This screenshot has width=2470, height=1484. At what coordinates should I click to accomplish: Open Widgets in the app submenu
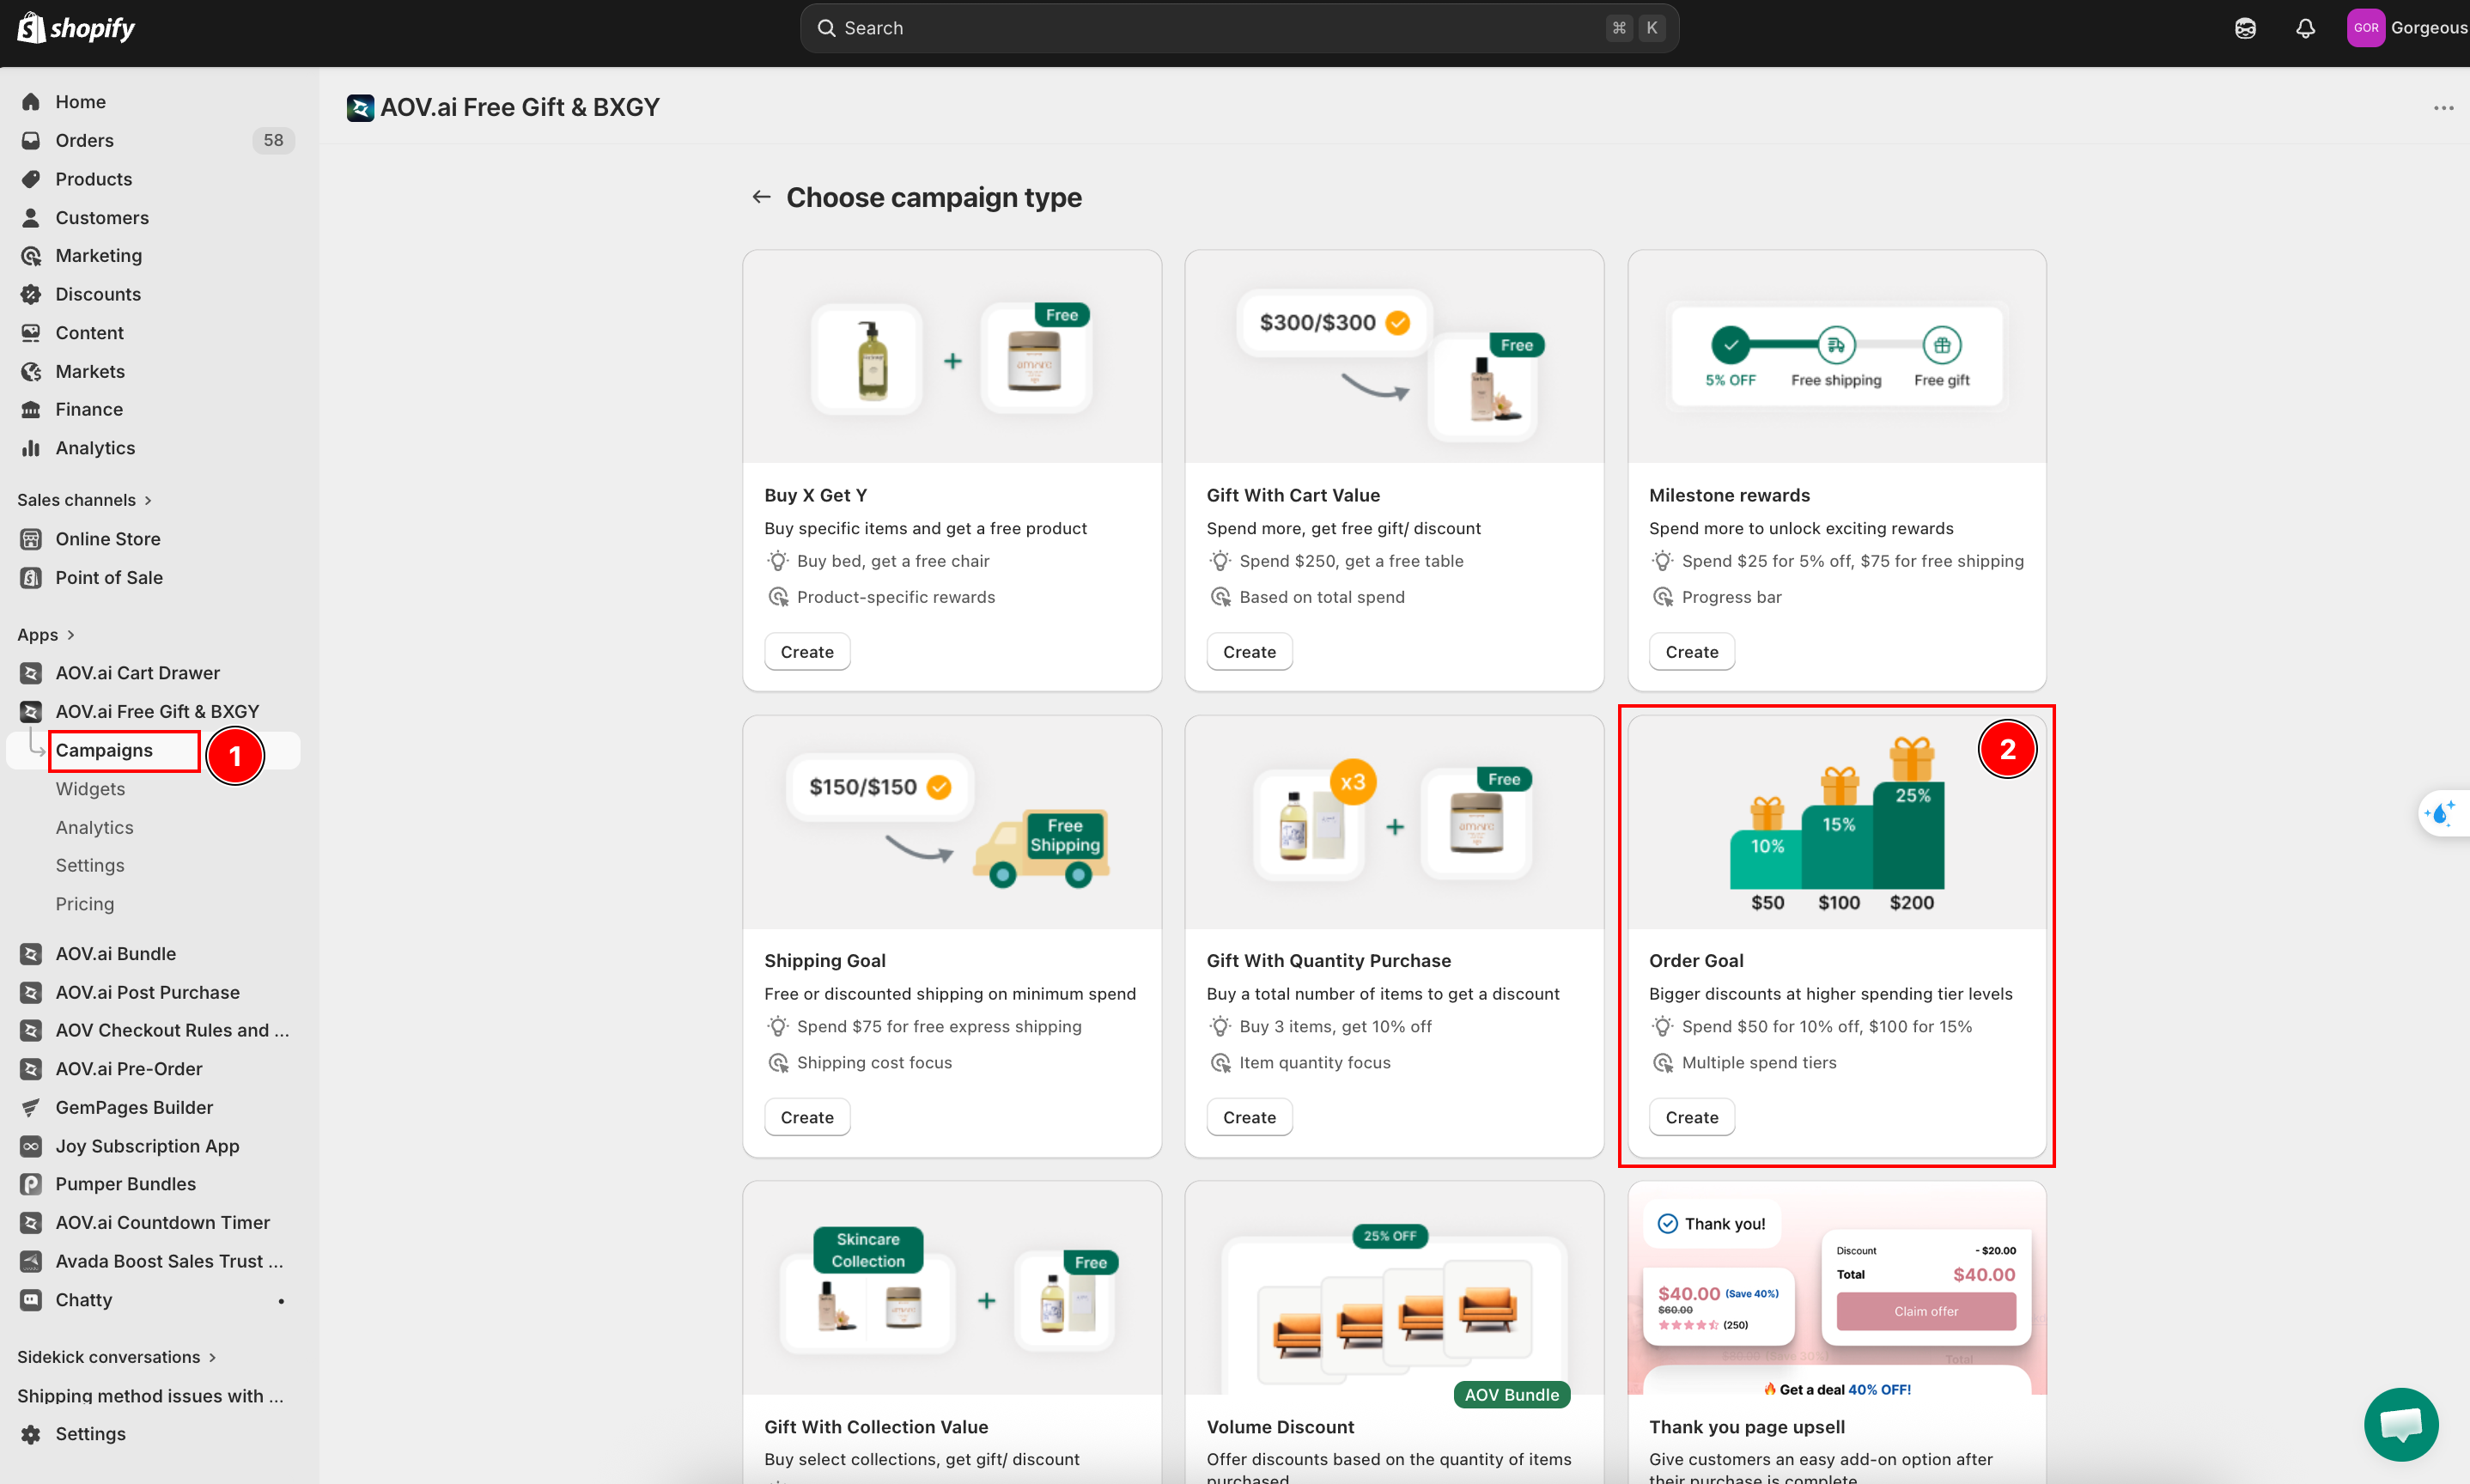pyautogui.click(x=90, y=789)
